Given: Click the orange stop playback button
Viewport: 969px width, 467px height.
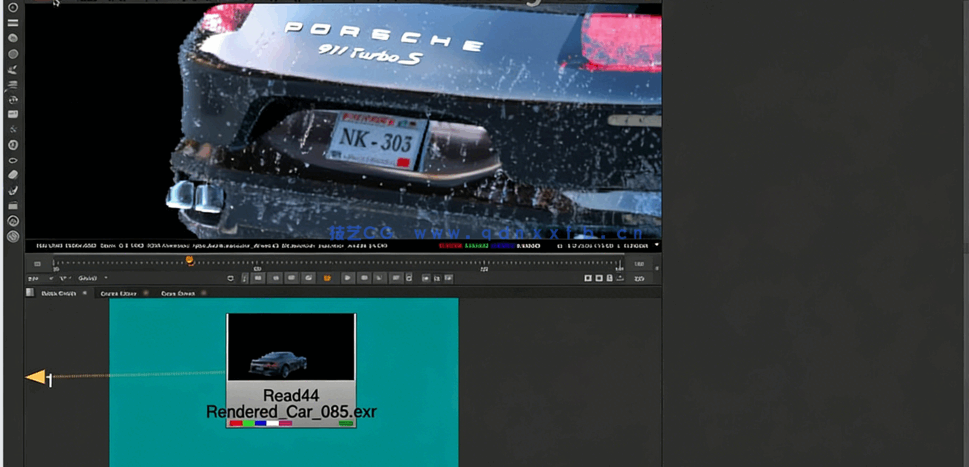Looking at the screenshot, I should pyautogui.click(x=326, y=277).
